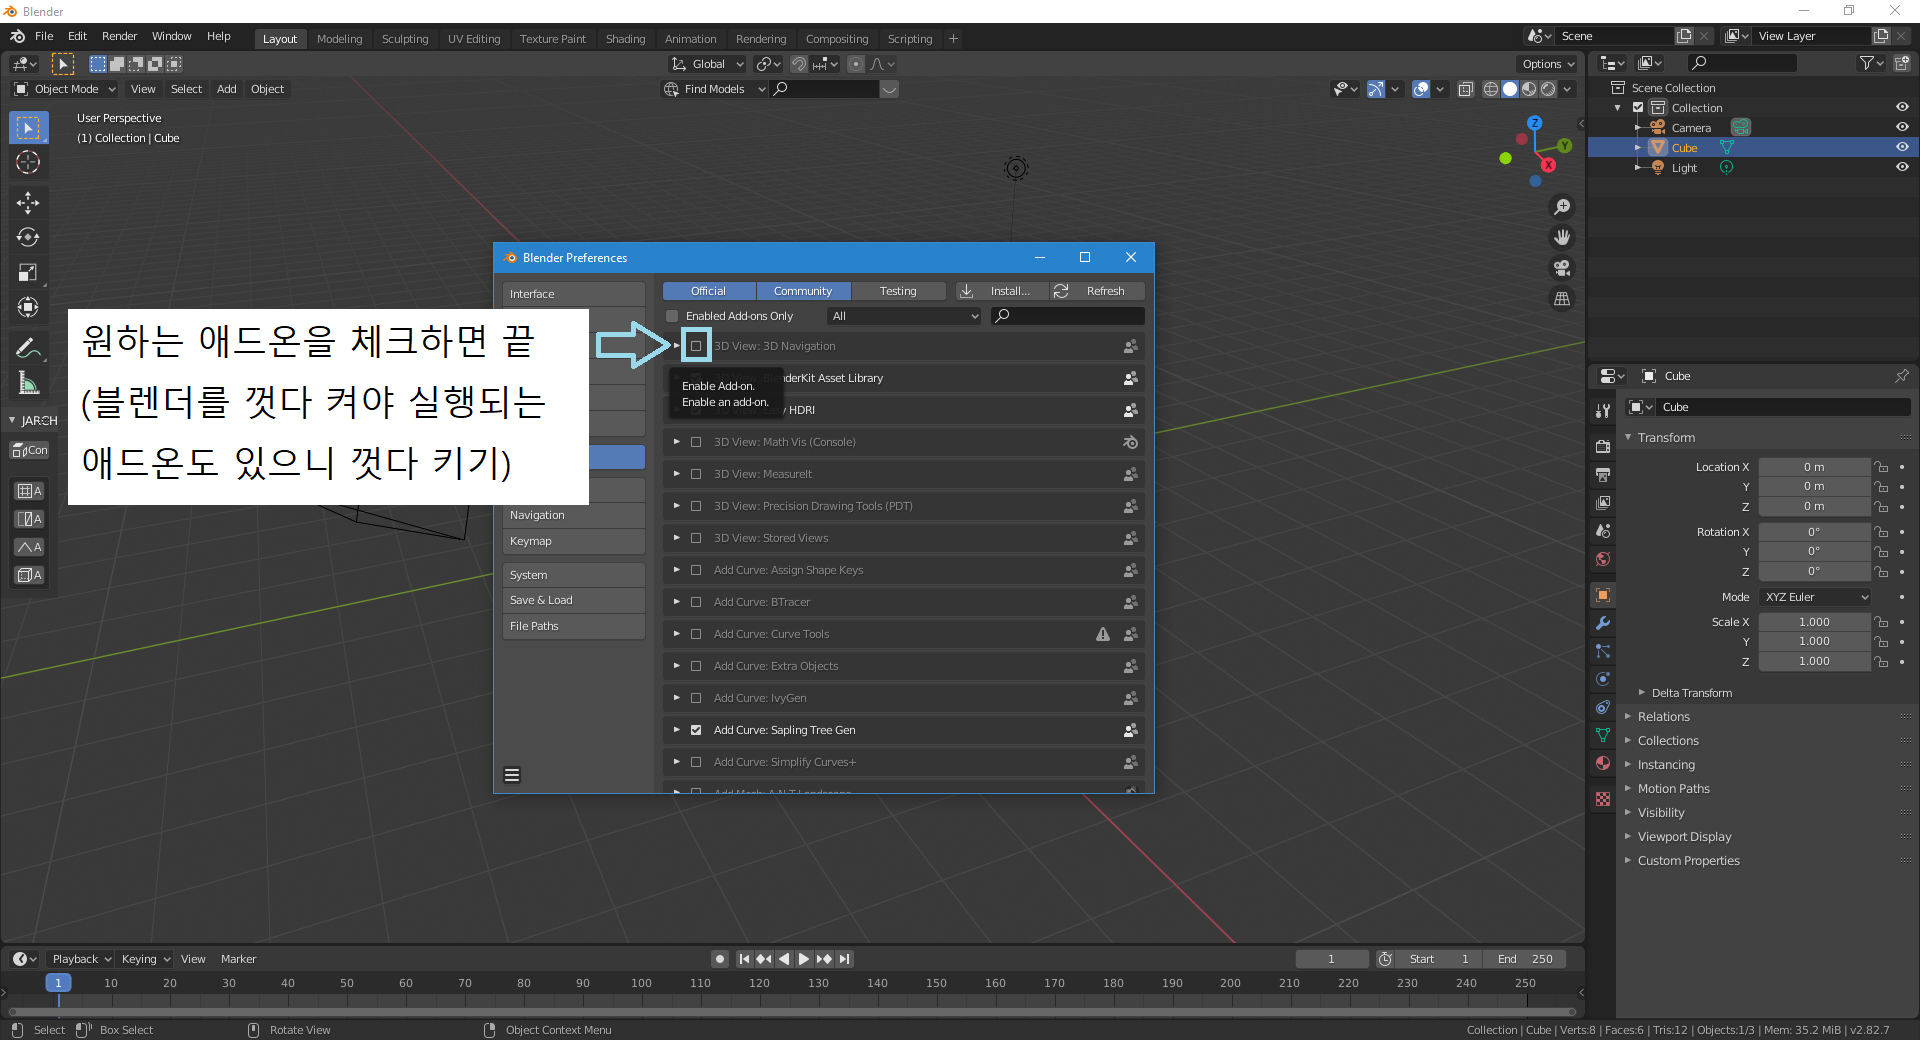The image size is (1920, 1040).
Task: Toggle camera view icon in viewport
Action: pos(1561,268)
